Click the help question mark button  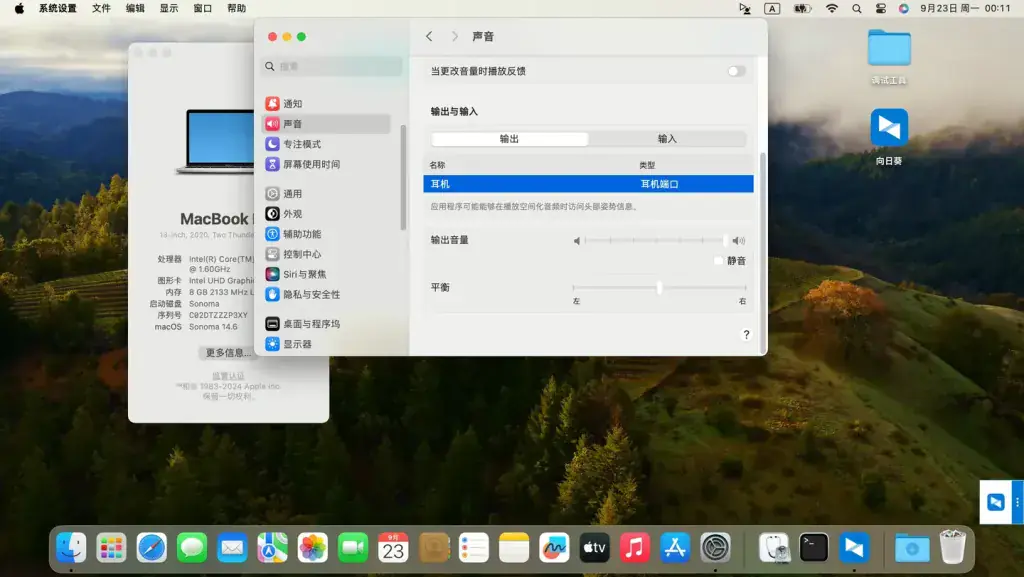point(746,334)
